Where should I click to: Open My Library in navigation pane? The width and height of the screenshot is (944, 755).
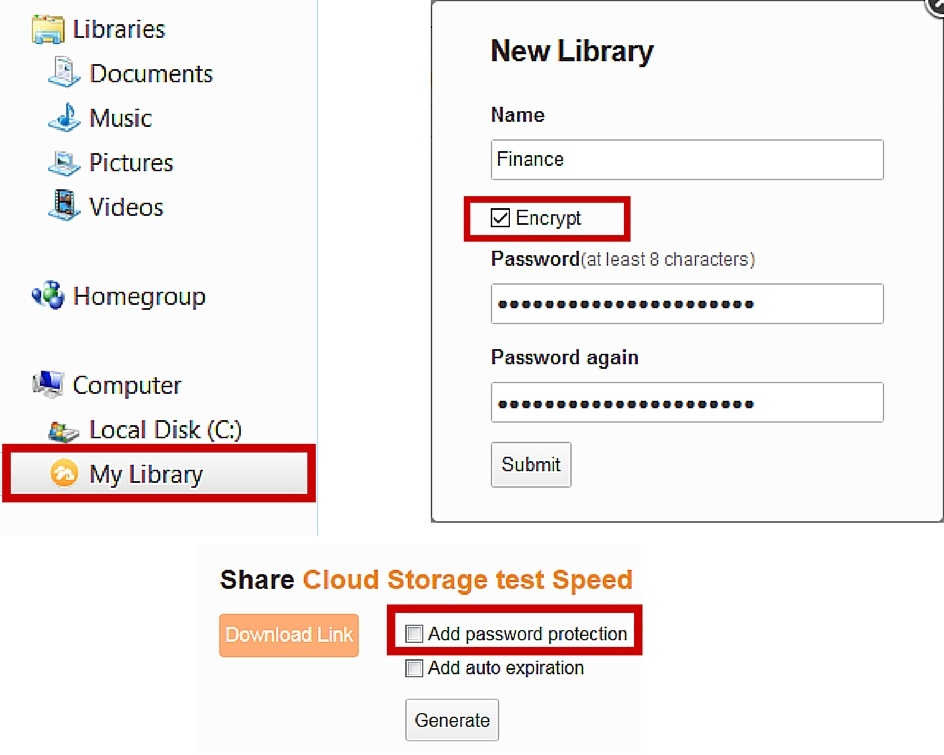[x=146, y=474]
